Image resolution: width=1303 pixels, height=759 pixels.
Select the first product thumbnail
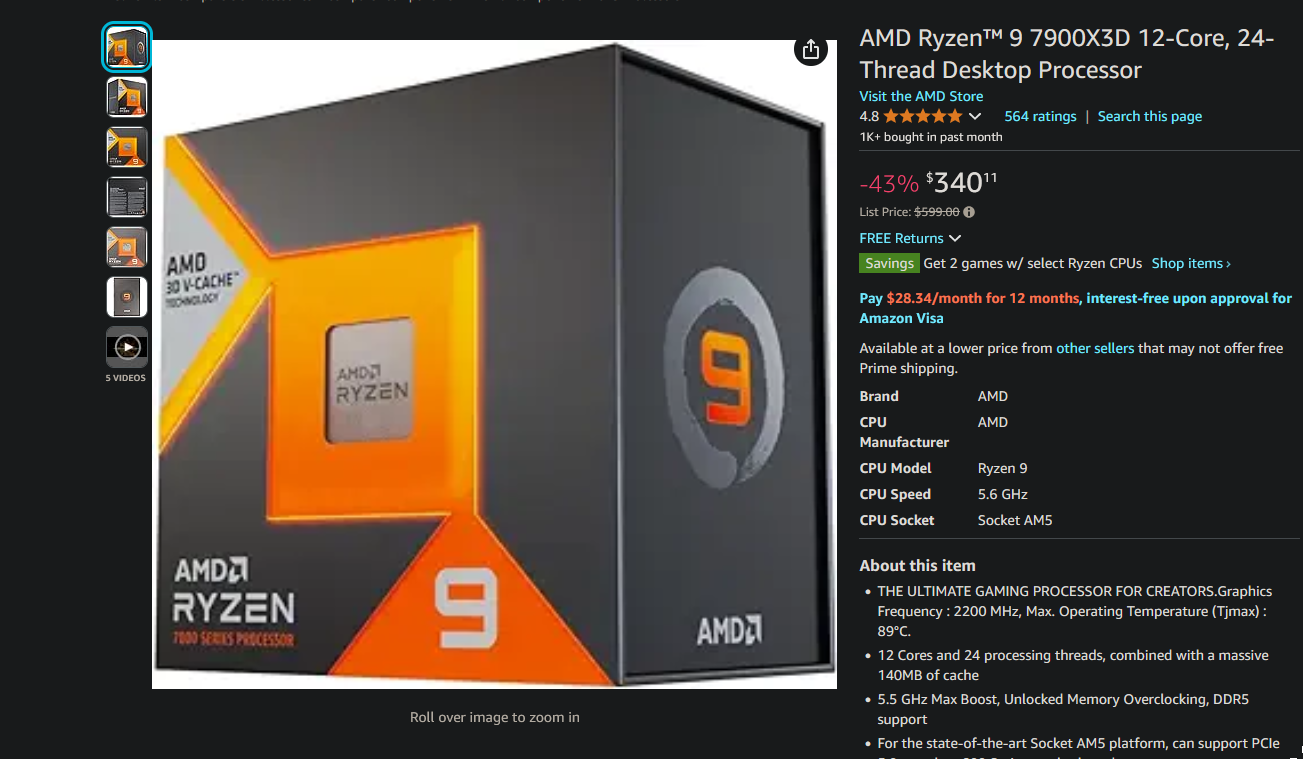pos(127,47)
